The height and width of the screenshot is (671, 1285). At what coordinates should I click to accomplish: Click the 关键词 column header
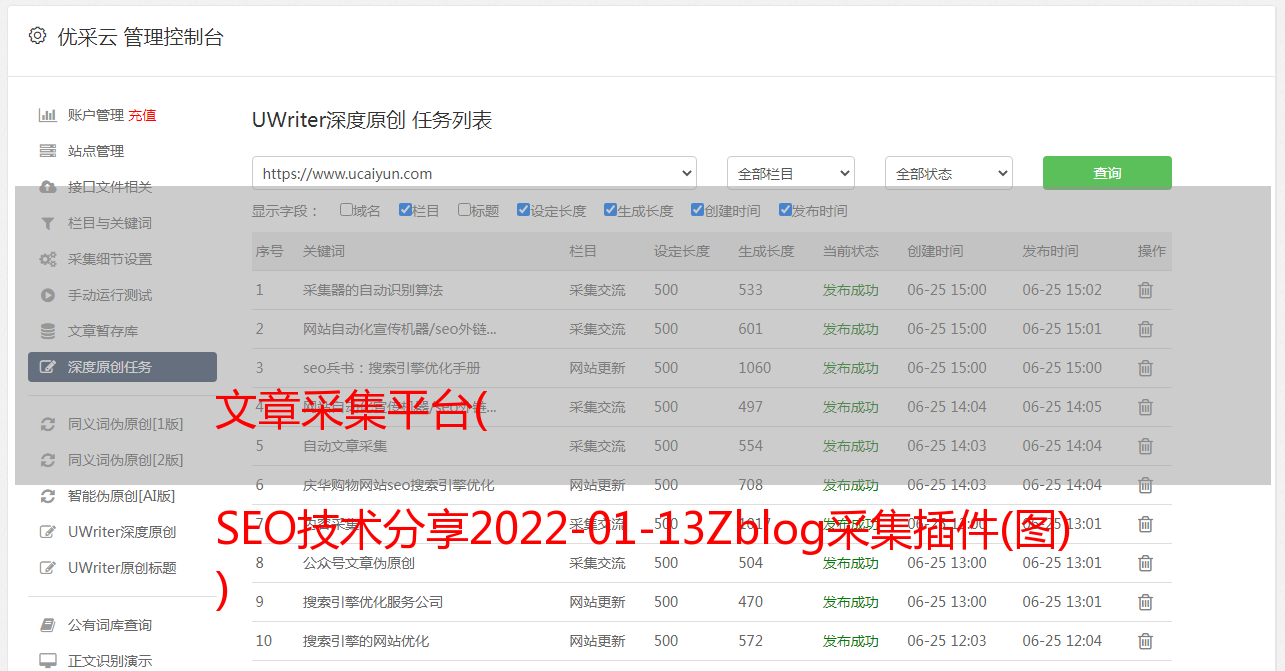324,251
